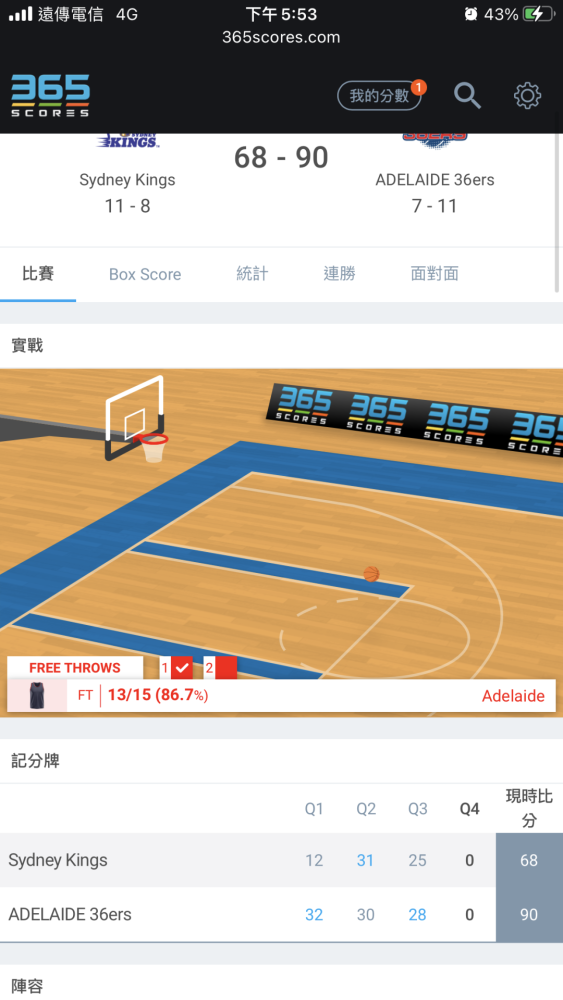The image size is (563, 1000).
Task: Tap the first free throw checkmark box
Action: 182,668
